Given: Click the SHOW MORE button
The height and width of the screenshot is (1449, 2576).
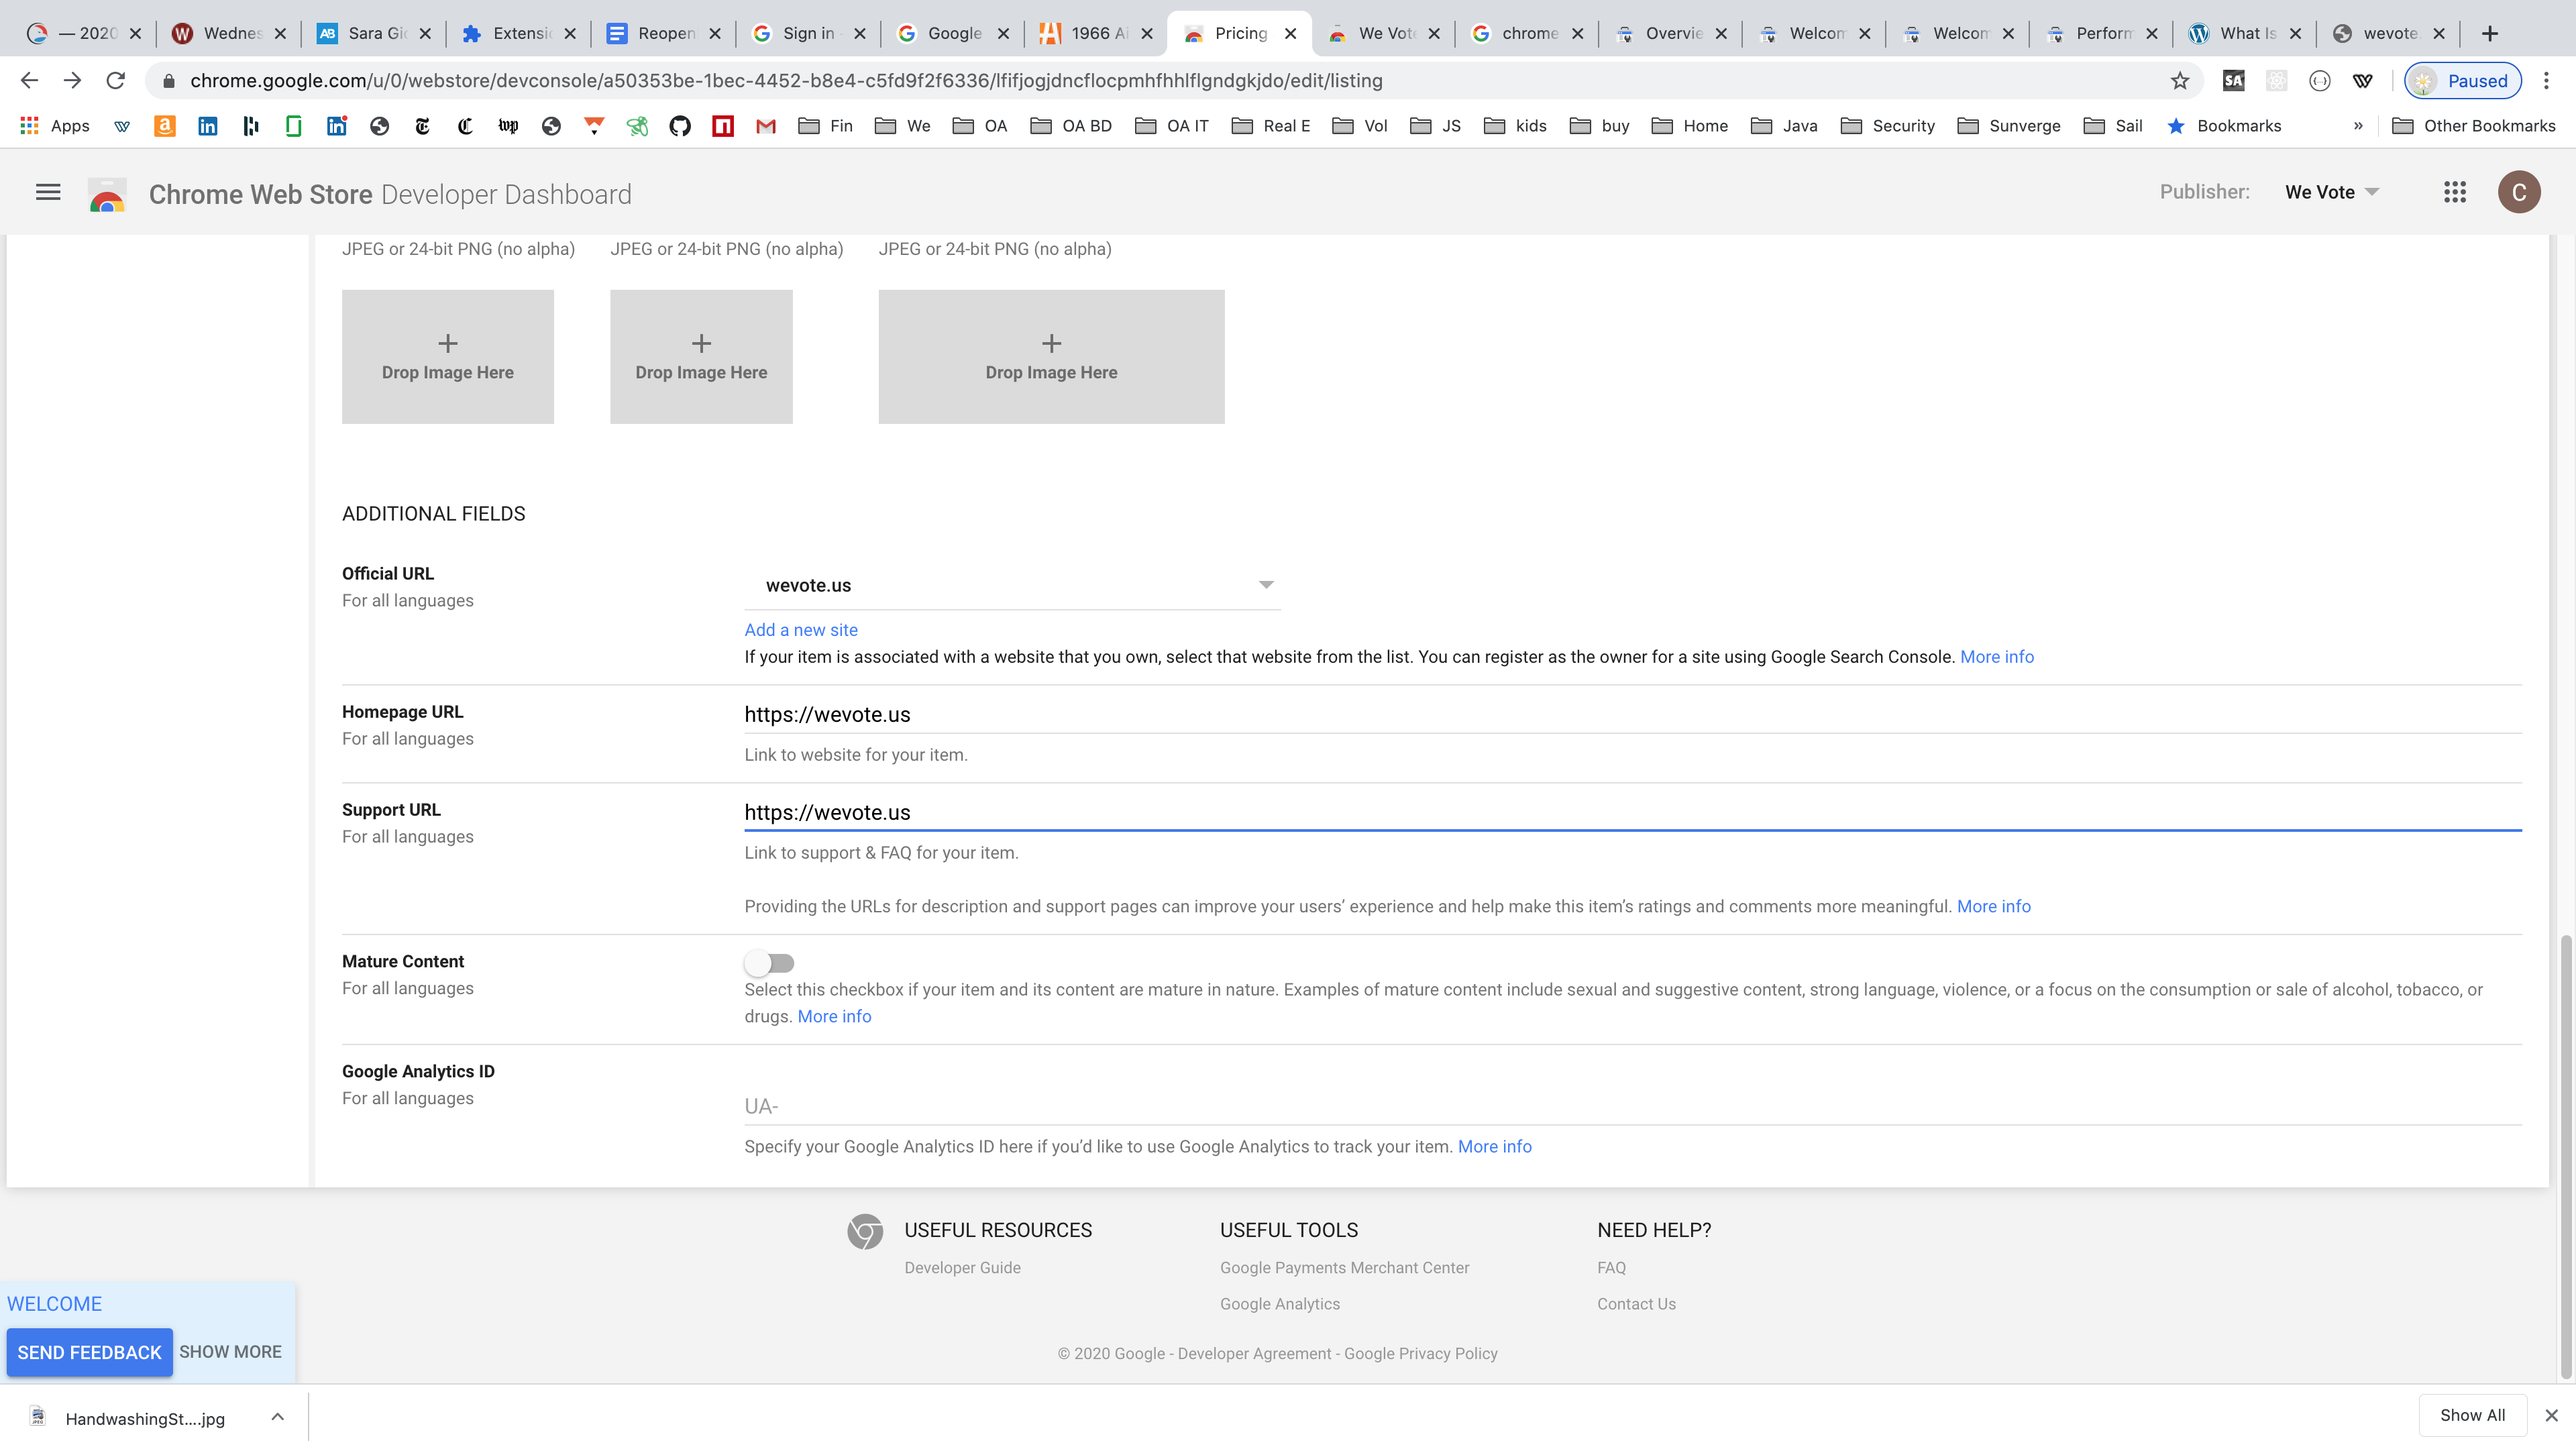Looking at the screenshot, I should click(x=230, y=1352).
